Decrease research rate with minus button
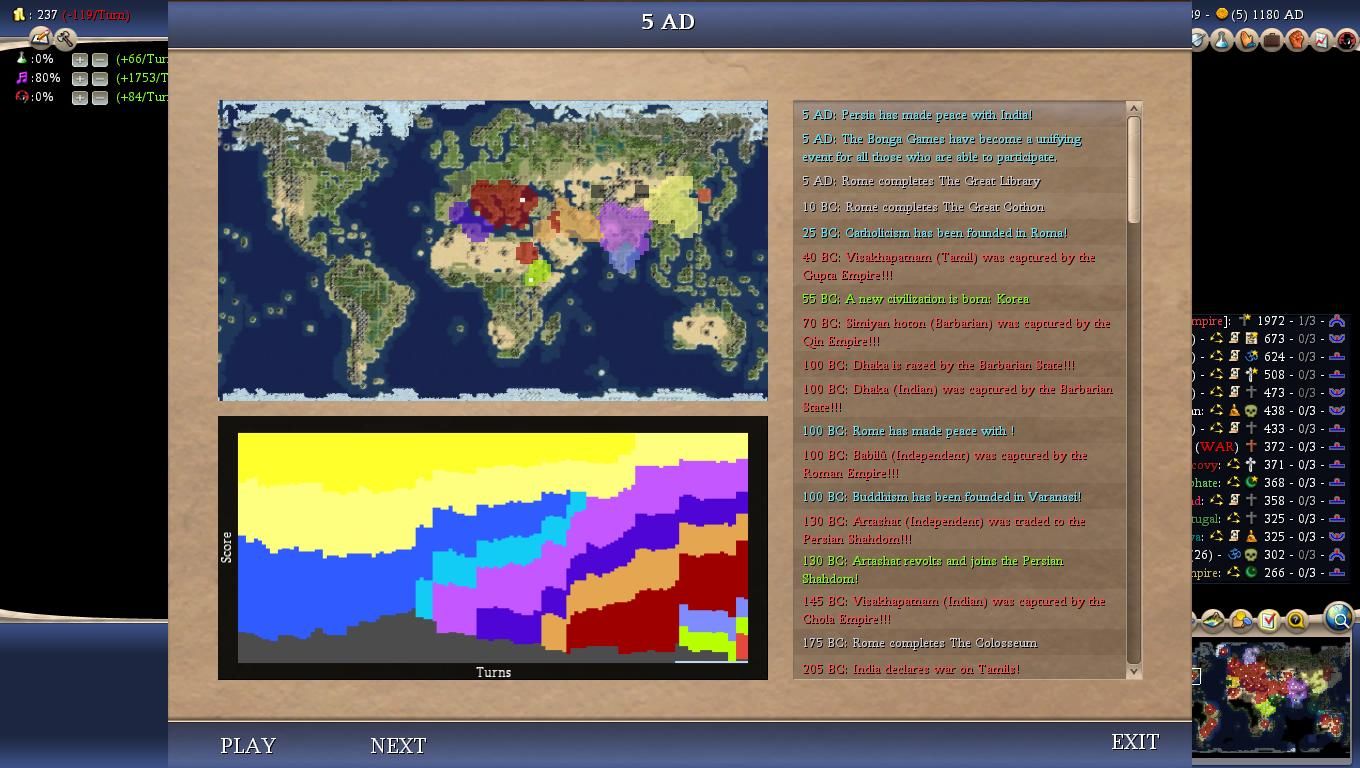The height and width of the screenshot is (768, 1360). pos(99,60)
